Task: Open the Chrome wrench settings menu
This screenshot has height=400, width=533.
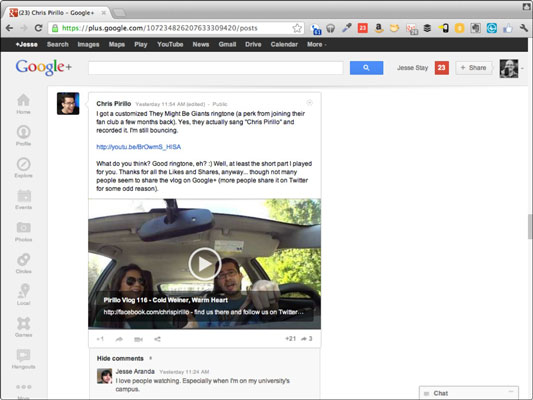Action: tap(524, 28)
